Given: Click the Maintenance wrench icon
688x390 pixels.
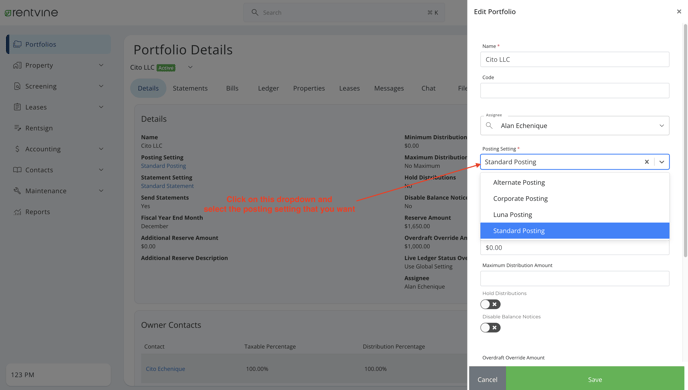Looking at the screenshot, I should click(18, 191).
